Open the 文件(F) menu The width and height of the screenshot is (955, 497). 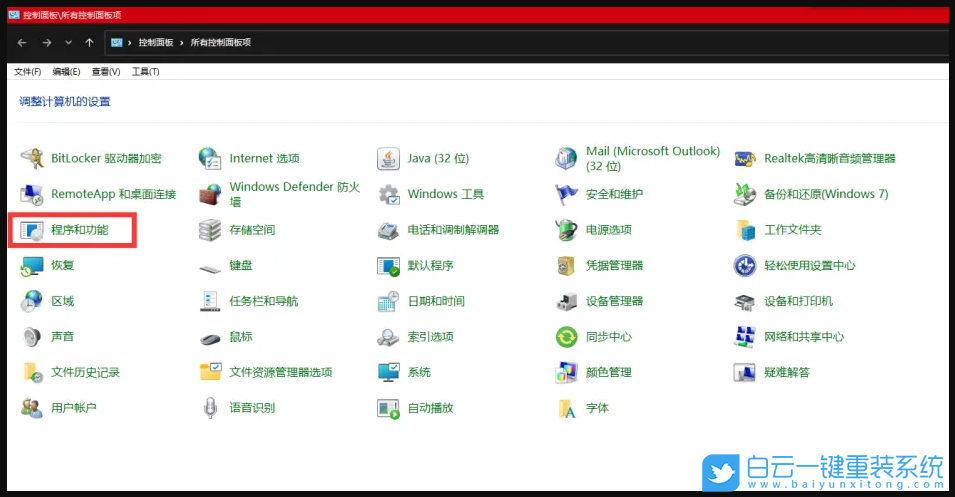(x=27, y=72)
